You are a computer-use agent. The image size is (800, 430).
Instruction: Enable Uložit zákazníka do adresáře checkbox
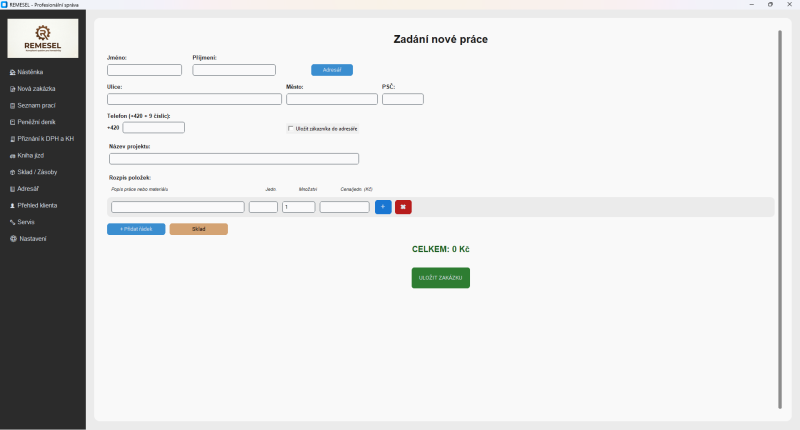(x=290, y=129)
